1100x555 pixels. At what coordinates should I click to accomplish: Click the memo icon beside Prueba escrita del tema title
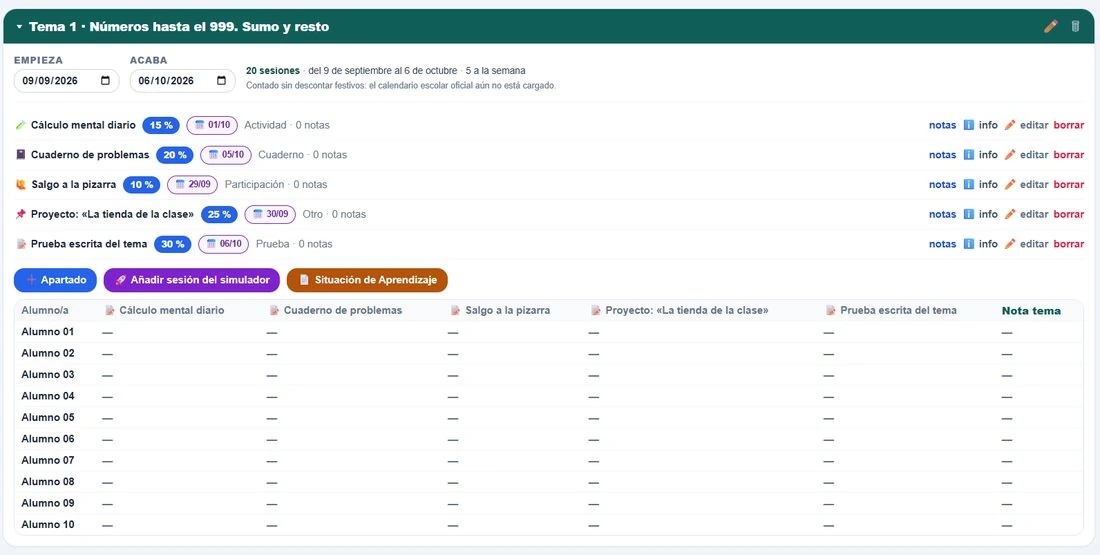pos(20,244)
